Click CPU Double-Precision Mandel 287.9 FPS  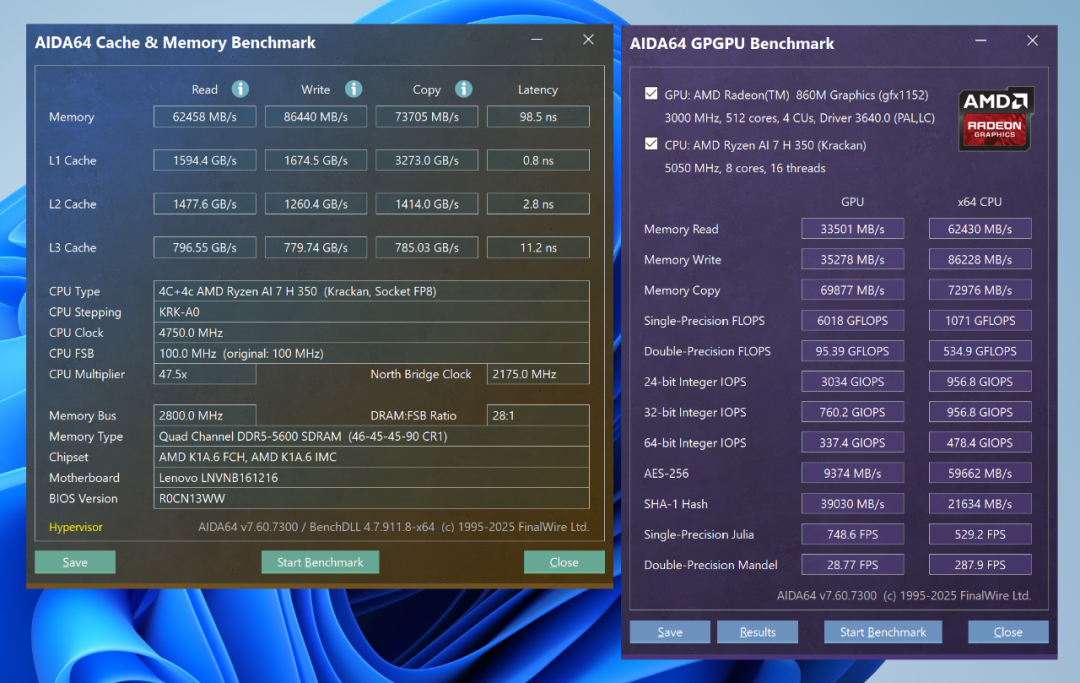[979, 565]
